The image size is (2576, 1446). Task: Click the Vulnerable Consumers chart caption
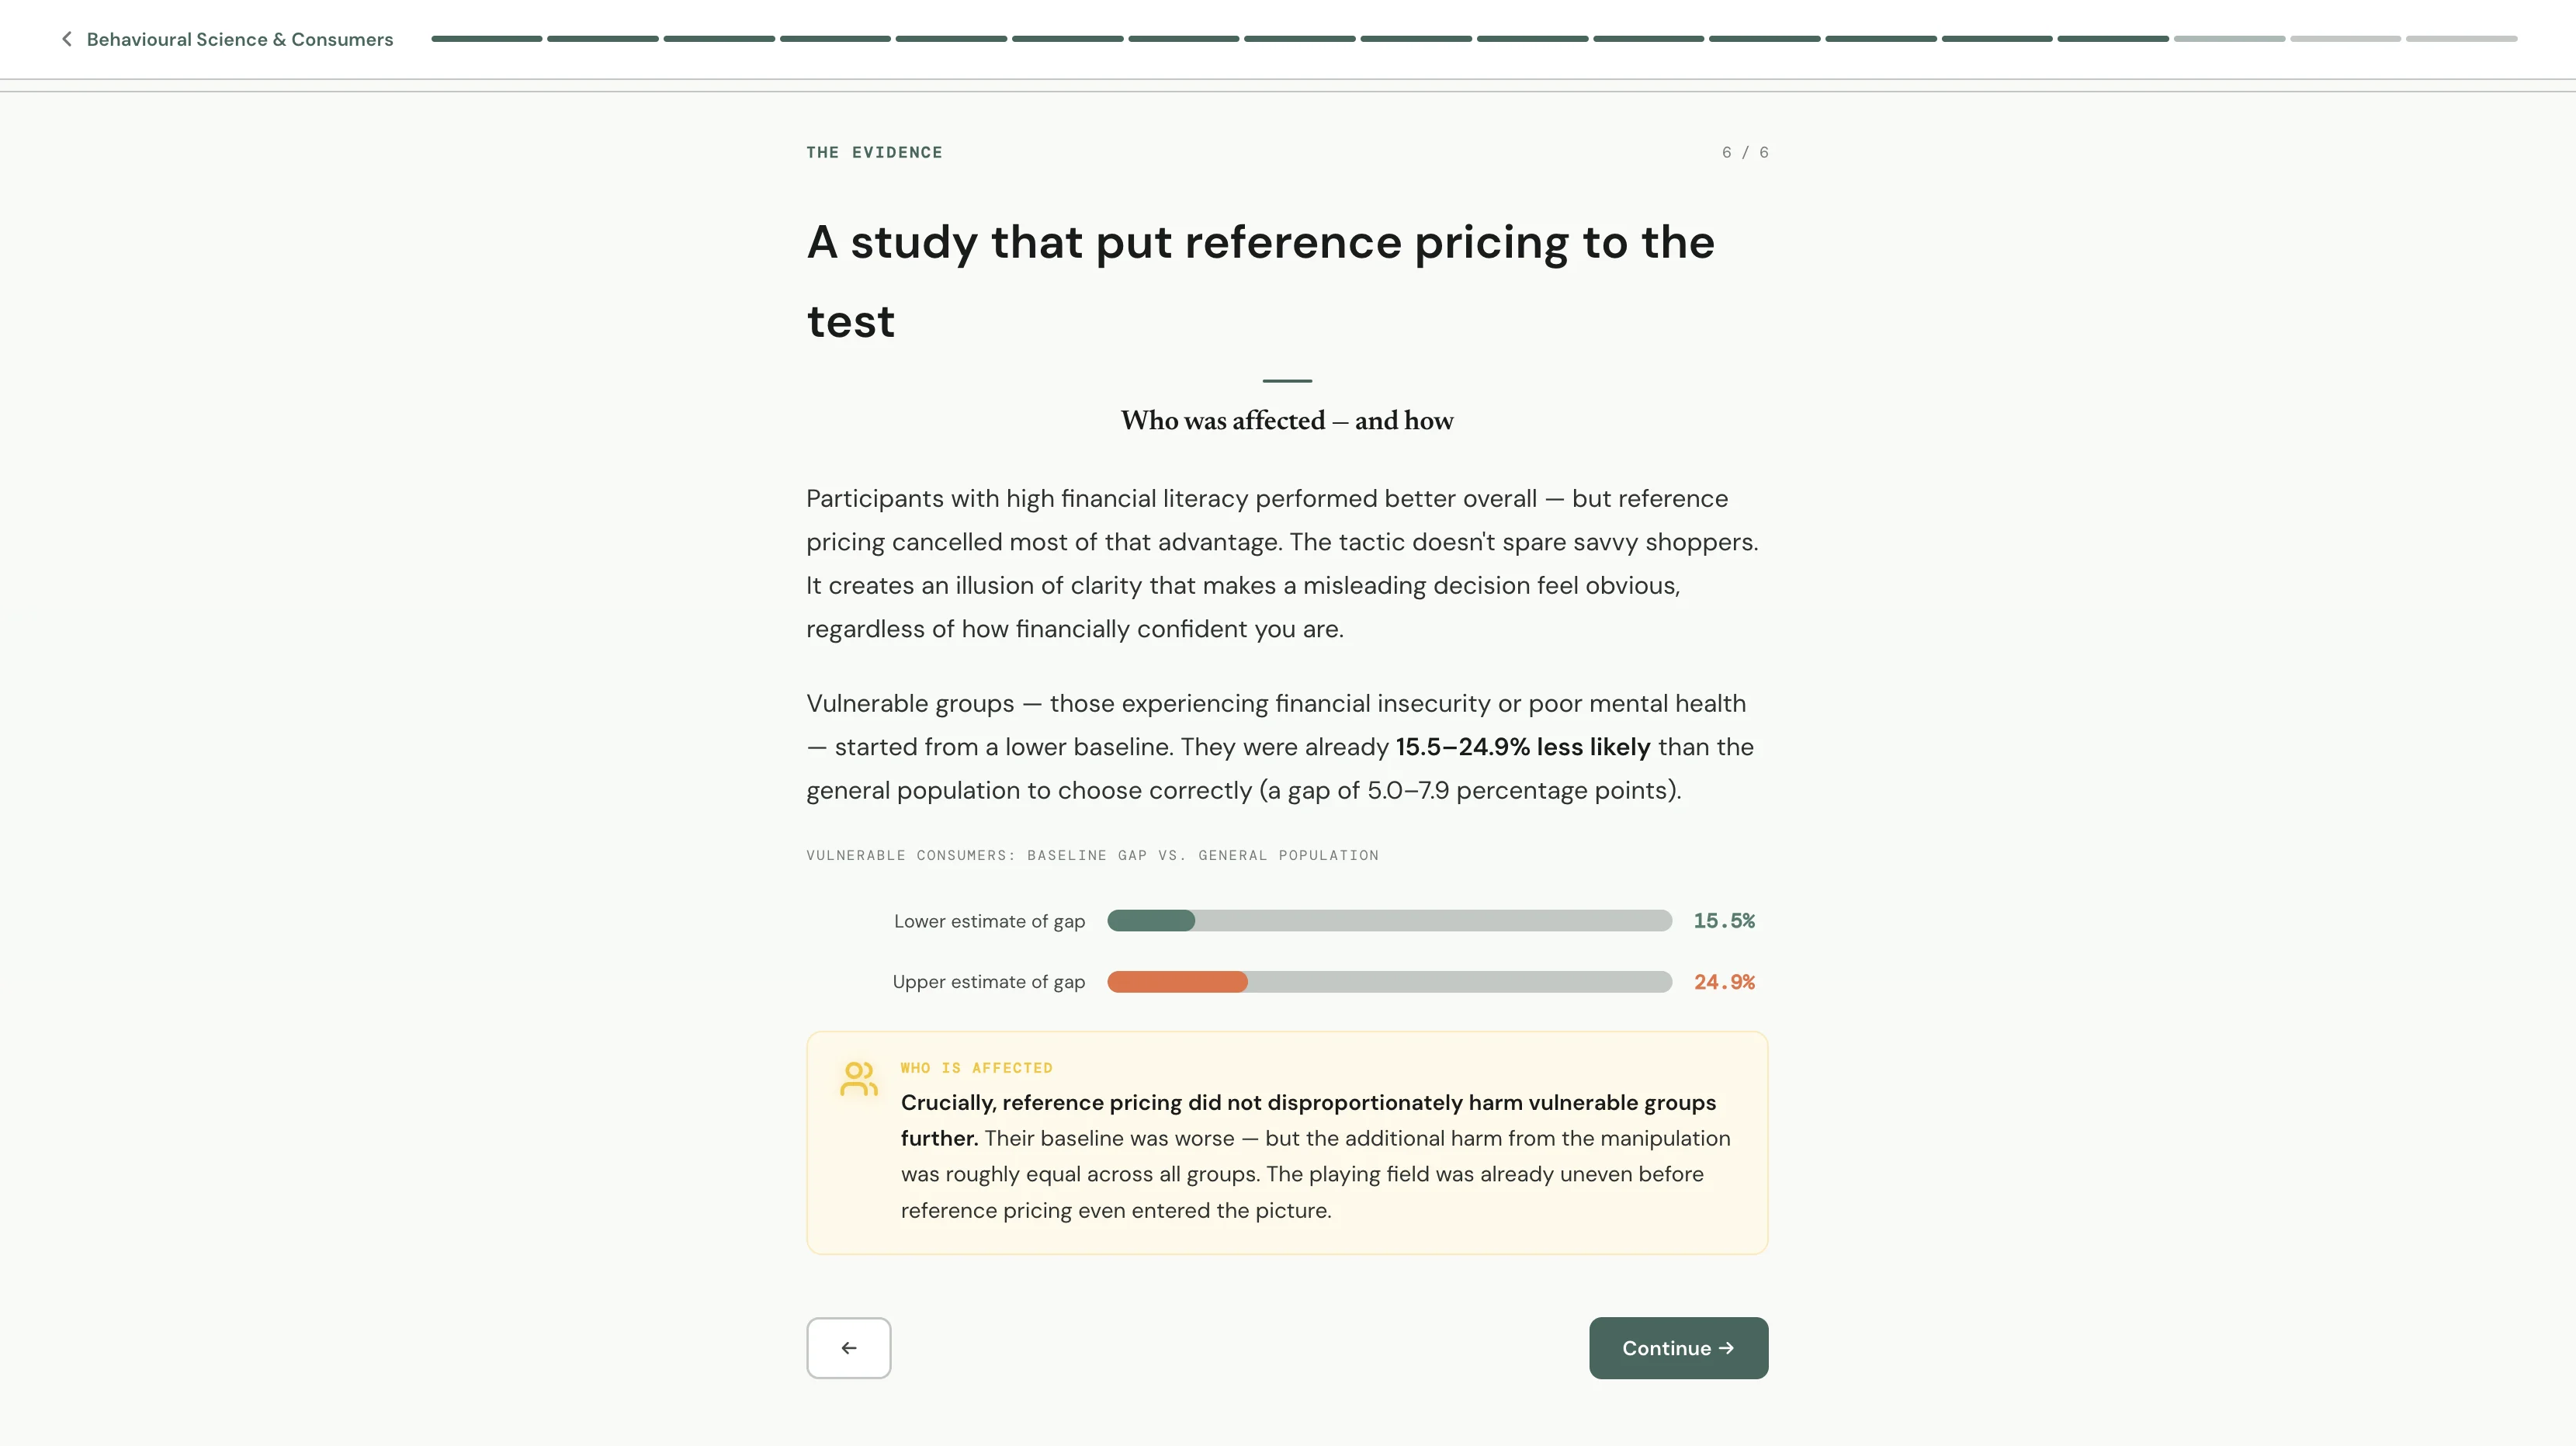[1092, 855]
